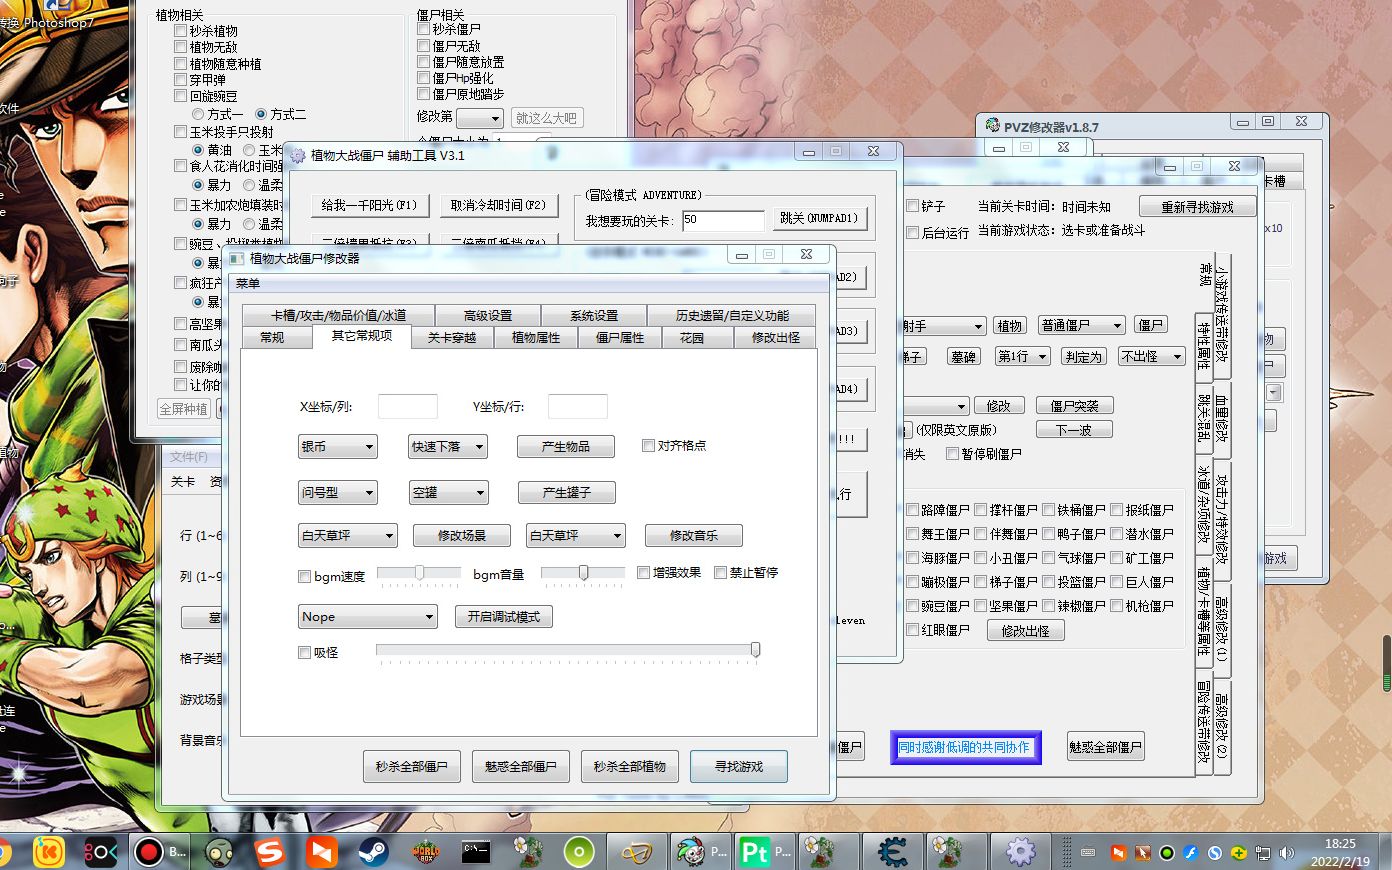
Task: Click the 寻找游戏 button
Action: coord(739,766)
